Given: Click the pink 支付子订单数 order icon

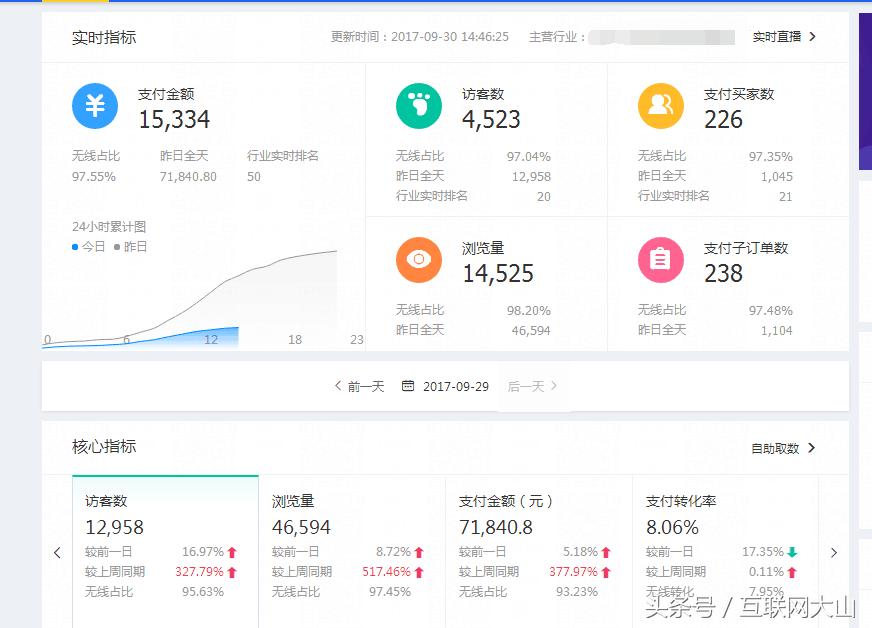Looking at the screenshot, I should [660, 260].
